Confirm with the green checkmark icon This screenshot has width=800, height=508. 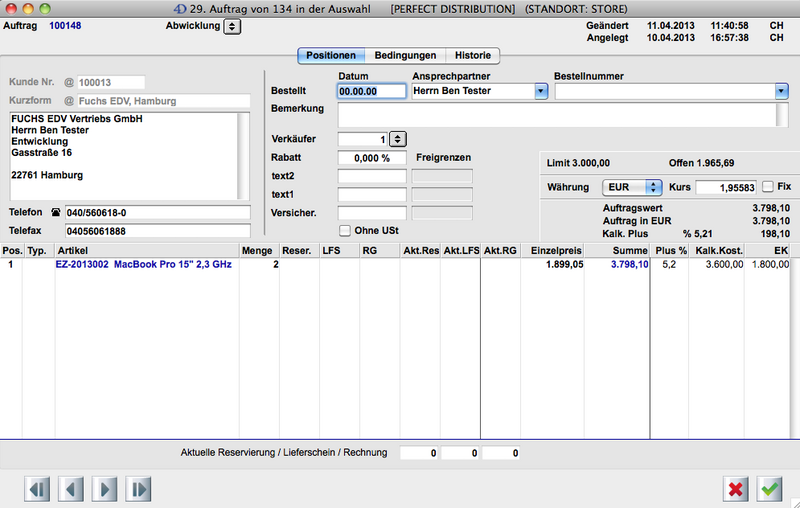[769, 489]
